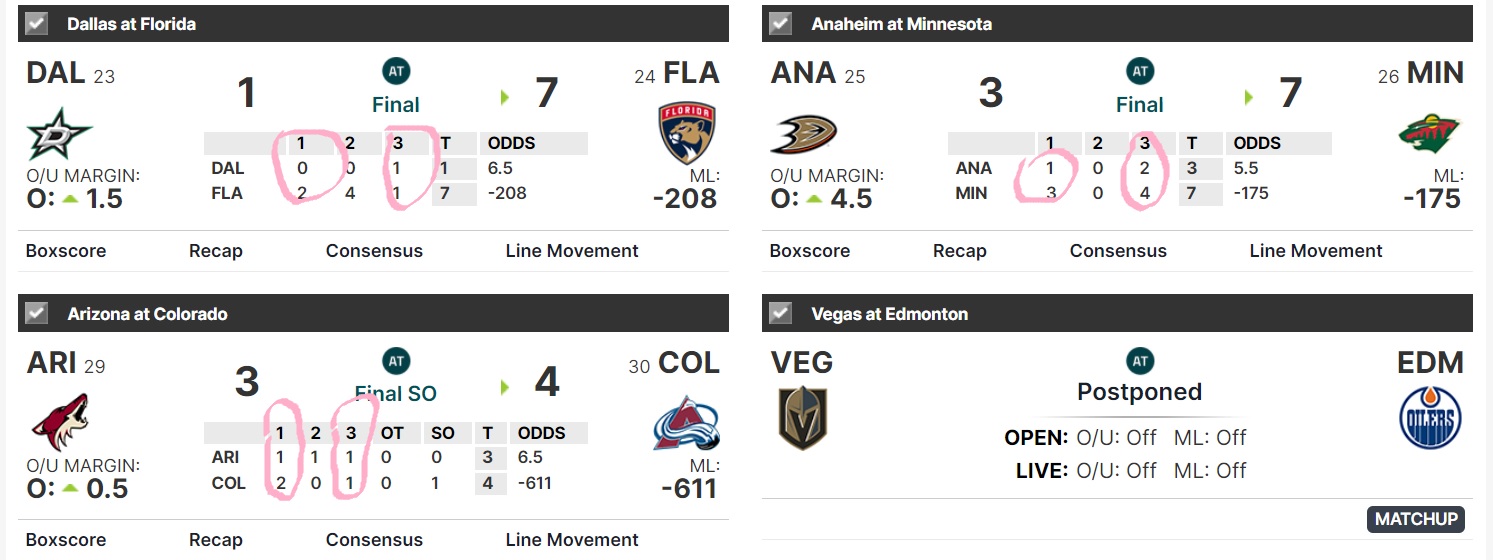Image resolution: width=1493 pixels, height=560 pixels.
Task: Click the Edmonton Oilers team logo
Action: pos(1430,419)
